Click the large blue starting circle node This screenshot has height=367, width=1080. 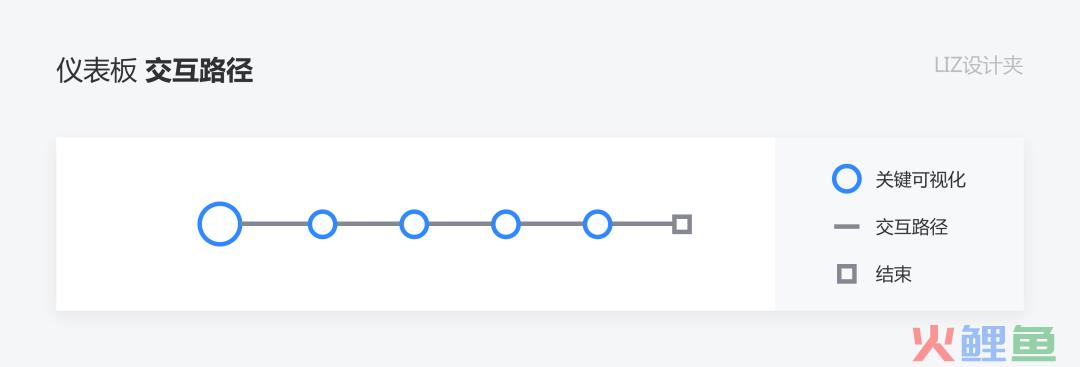pos(220,224)
